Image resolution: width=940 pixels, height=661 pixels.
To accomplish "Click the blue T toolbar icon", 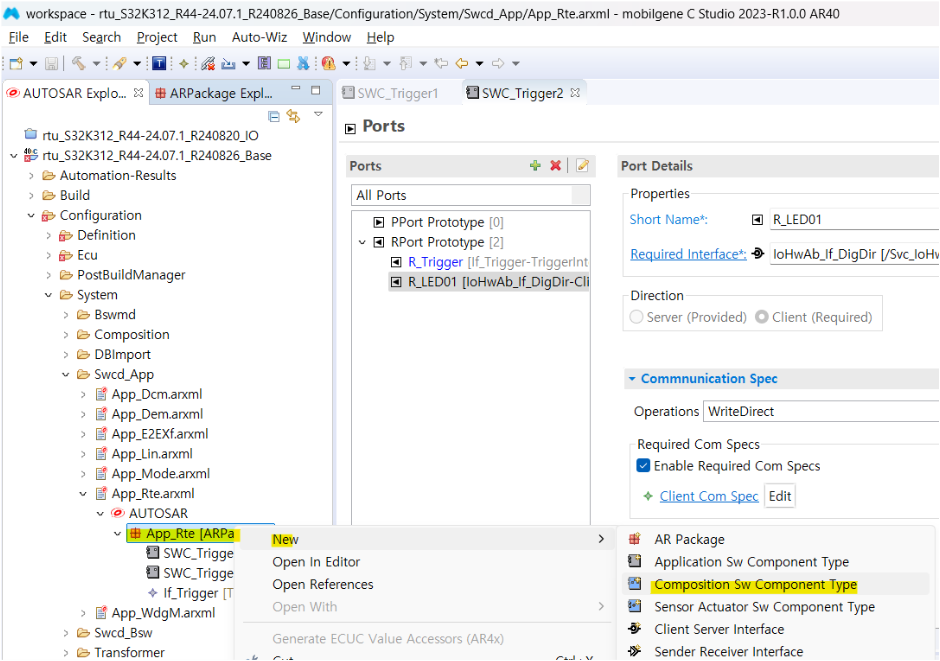I will tap(159, 63).
